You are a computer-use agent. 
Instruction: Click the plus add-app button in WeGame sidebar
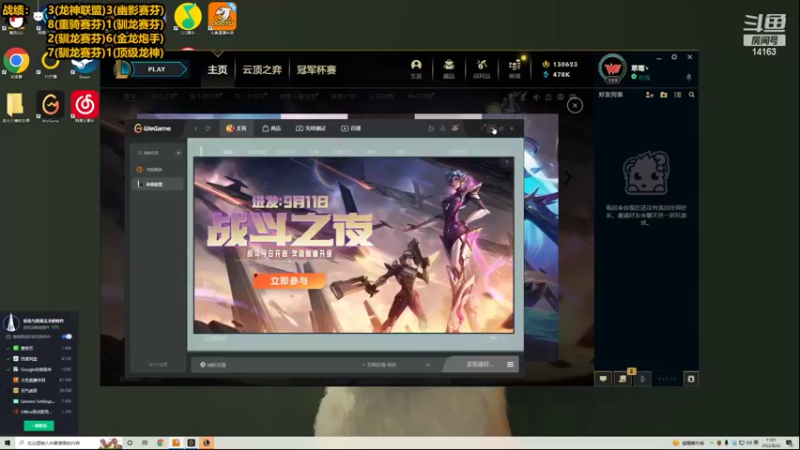click(x=178, y=153)
